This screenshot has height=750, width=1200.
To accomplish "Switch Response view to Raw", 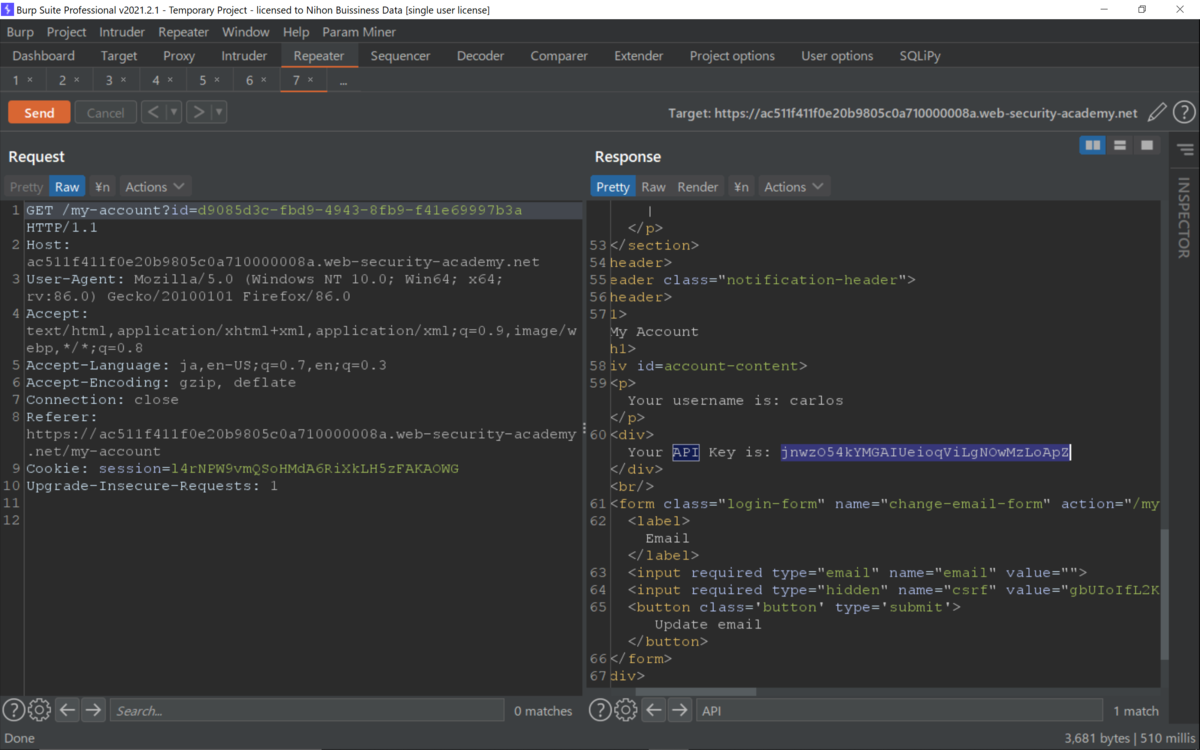I will point(653,187).
